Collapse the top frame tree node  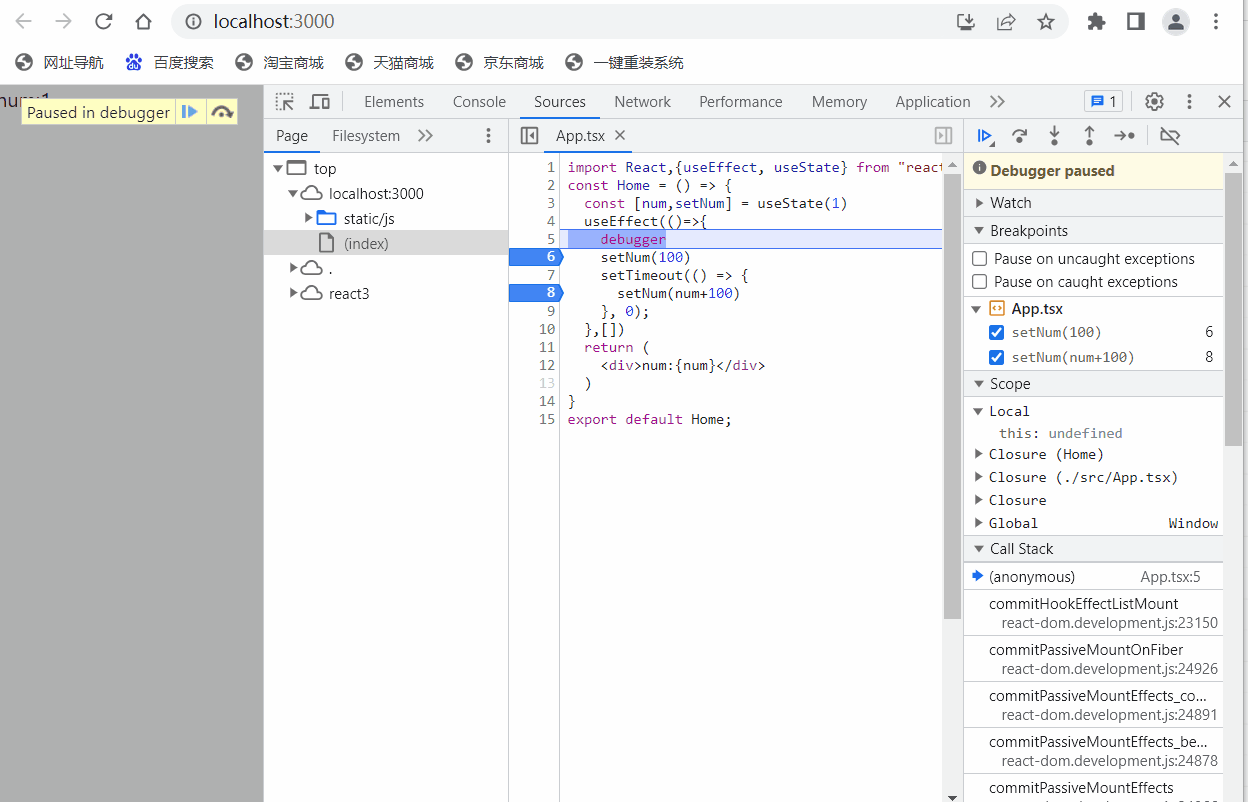(x=277, y=168)
